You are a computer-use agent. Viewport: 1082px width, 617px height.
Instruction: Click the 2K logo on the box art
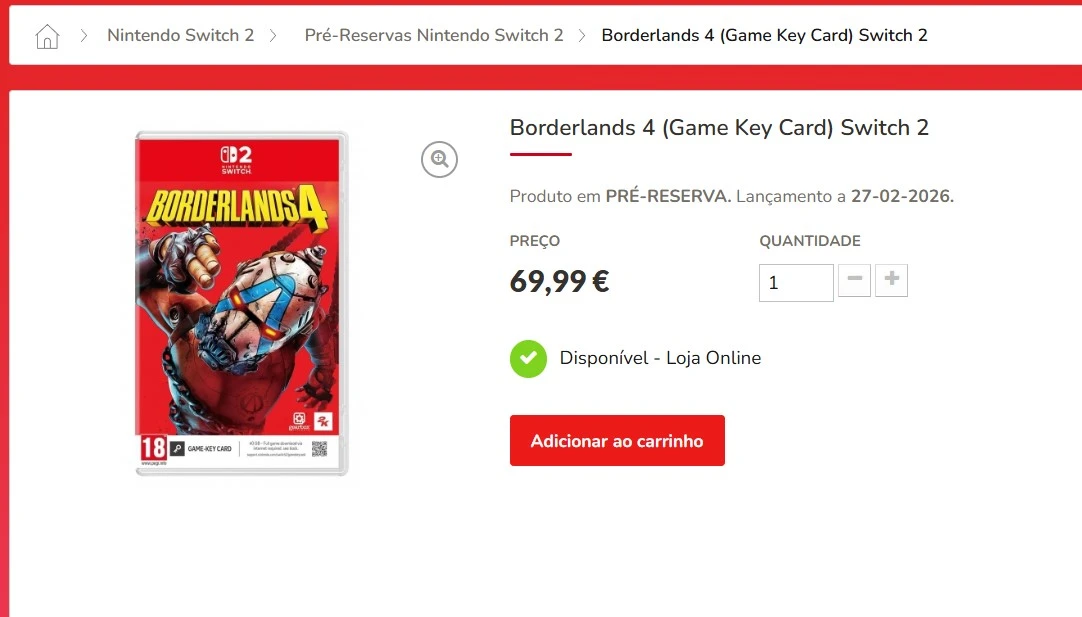323,422
